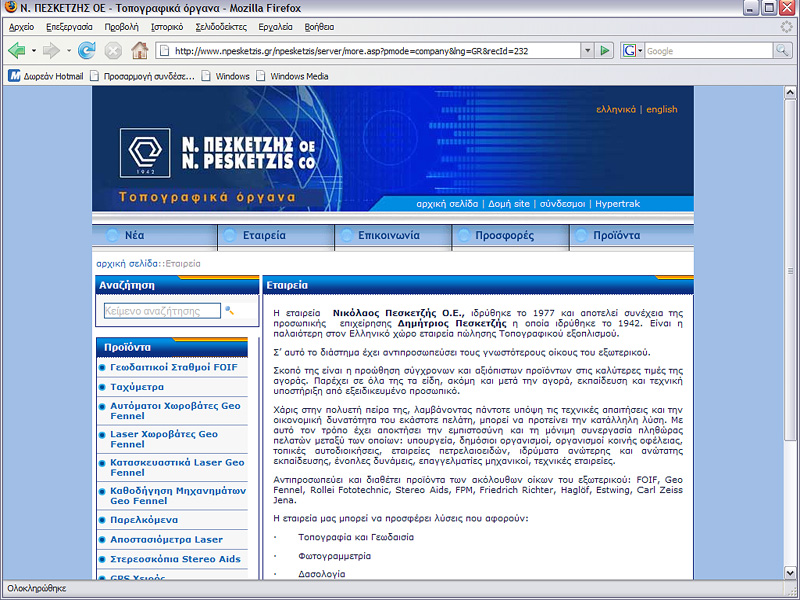Click the Κείμενο αναζήτησης search field

coord(162,311)
